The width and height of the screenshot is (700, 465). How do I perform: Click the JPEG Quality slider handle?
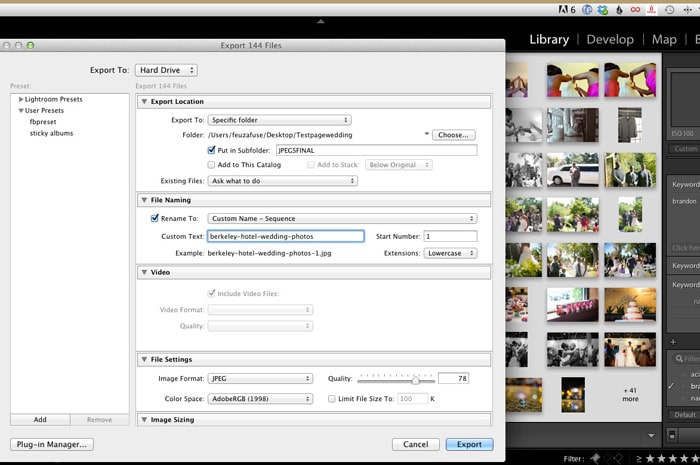click(416, 380)
